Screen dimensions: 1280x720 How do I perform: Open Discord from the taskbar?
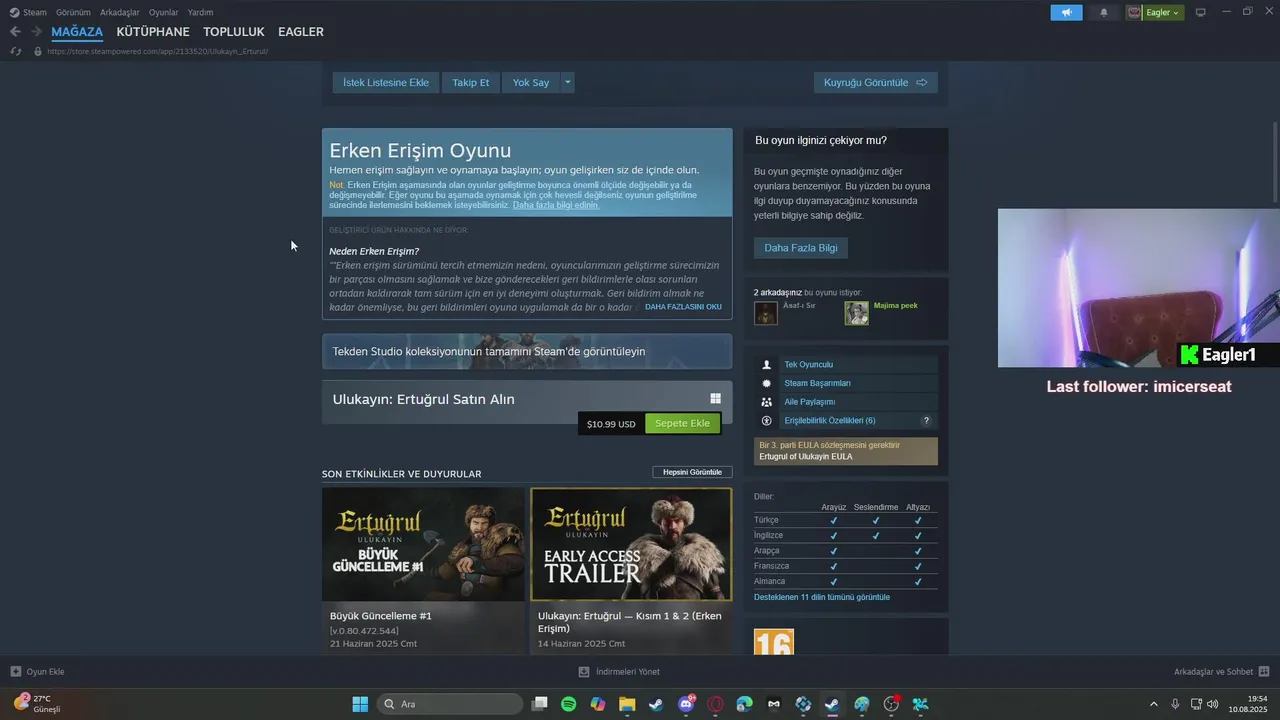pos(686,704)
